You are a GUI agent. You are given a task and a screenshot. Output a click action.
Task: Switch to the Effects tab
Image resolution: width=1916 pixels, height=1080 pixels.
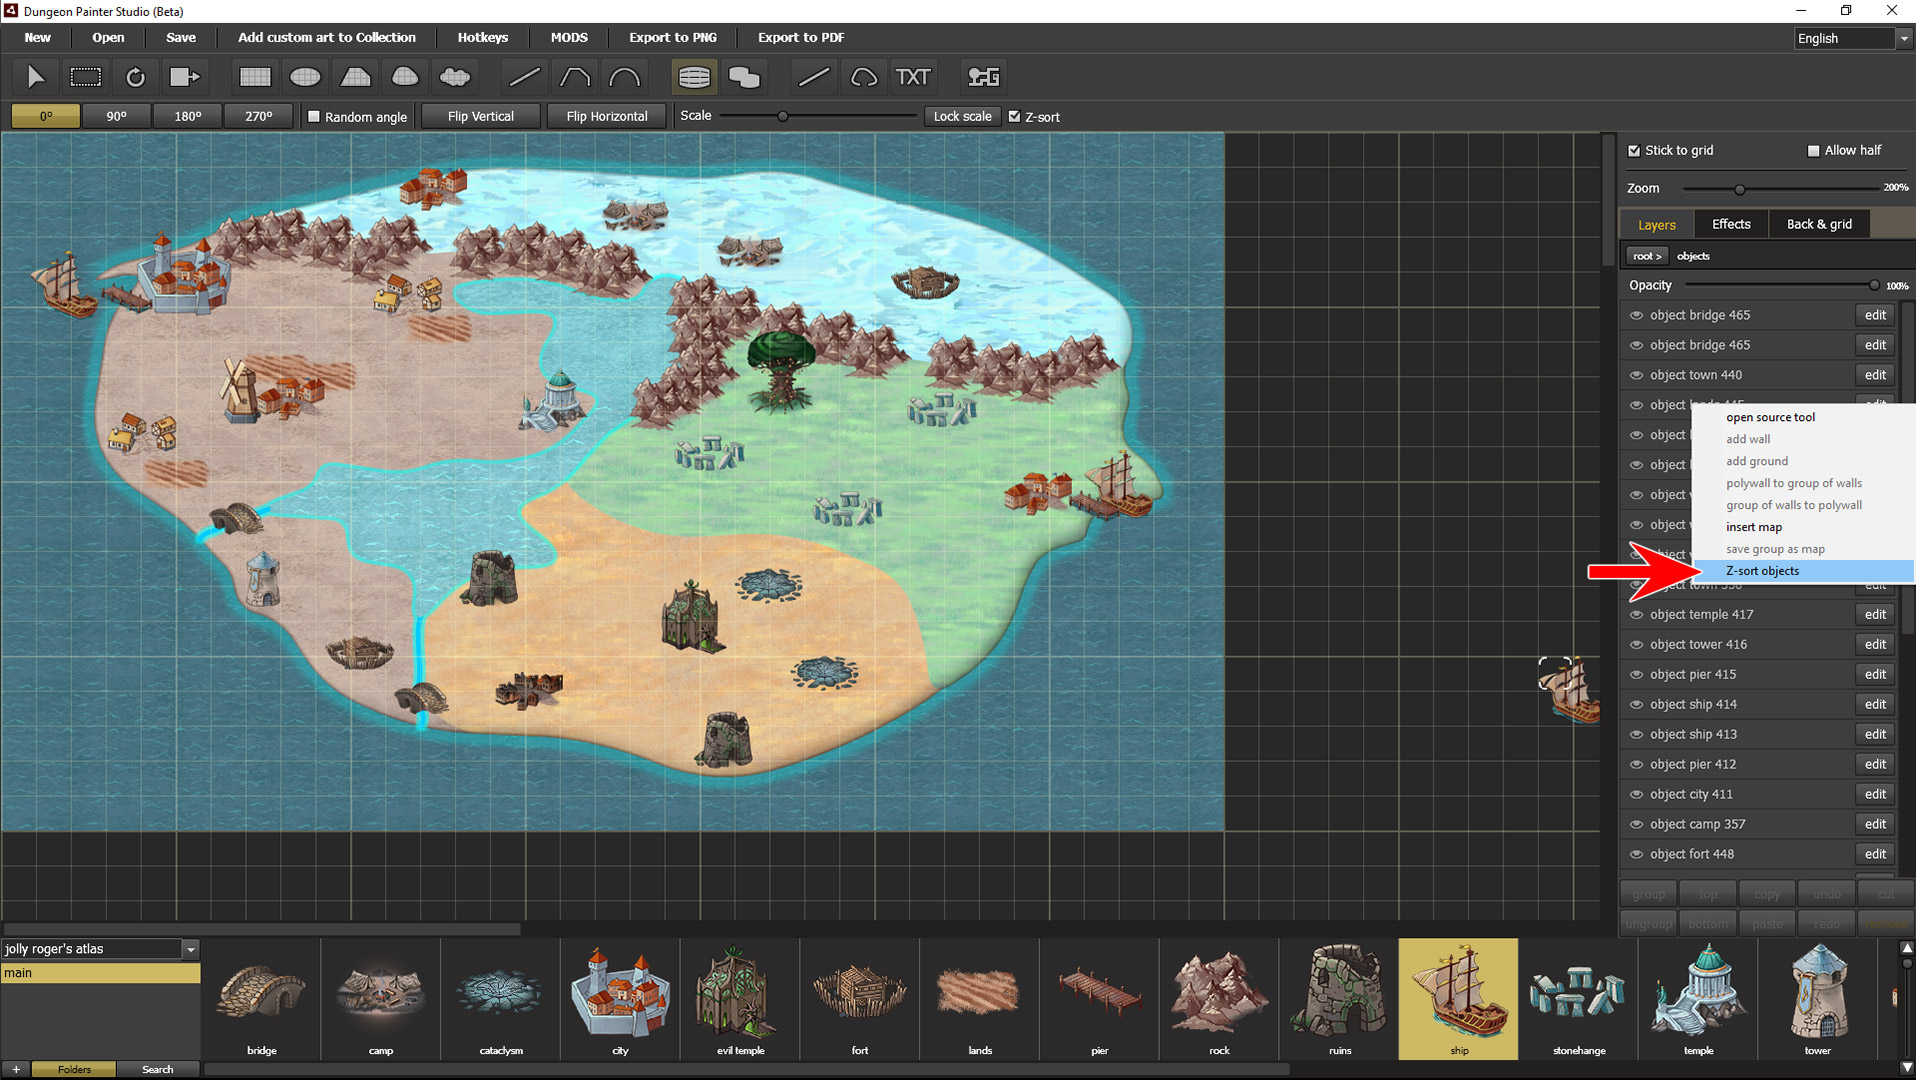point(1730,224)
